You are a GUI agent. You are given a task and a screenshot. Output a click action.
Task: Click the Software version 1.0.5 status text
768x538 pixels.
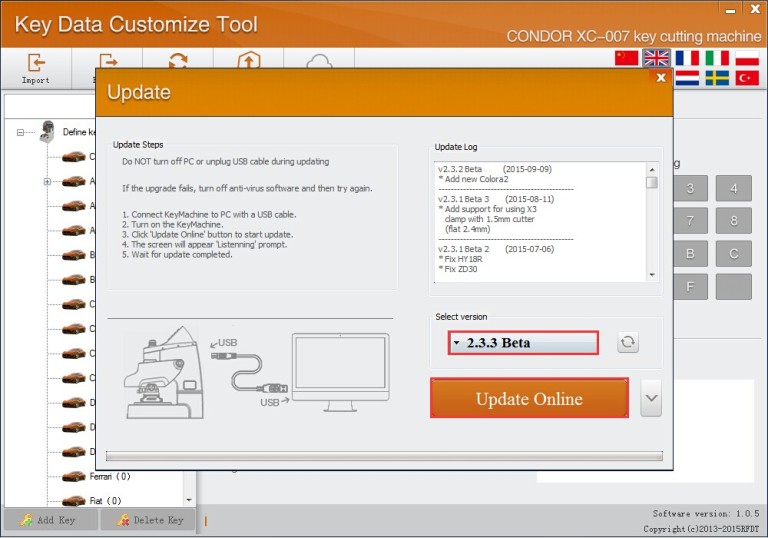706,514
